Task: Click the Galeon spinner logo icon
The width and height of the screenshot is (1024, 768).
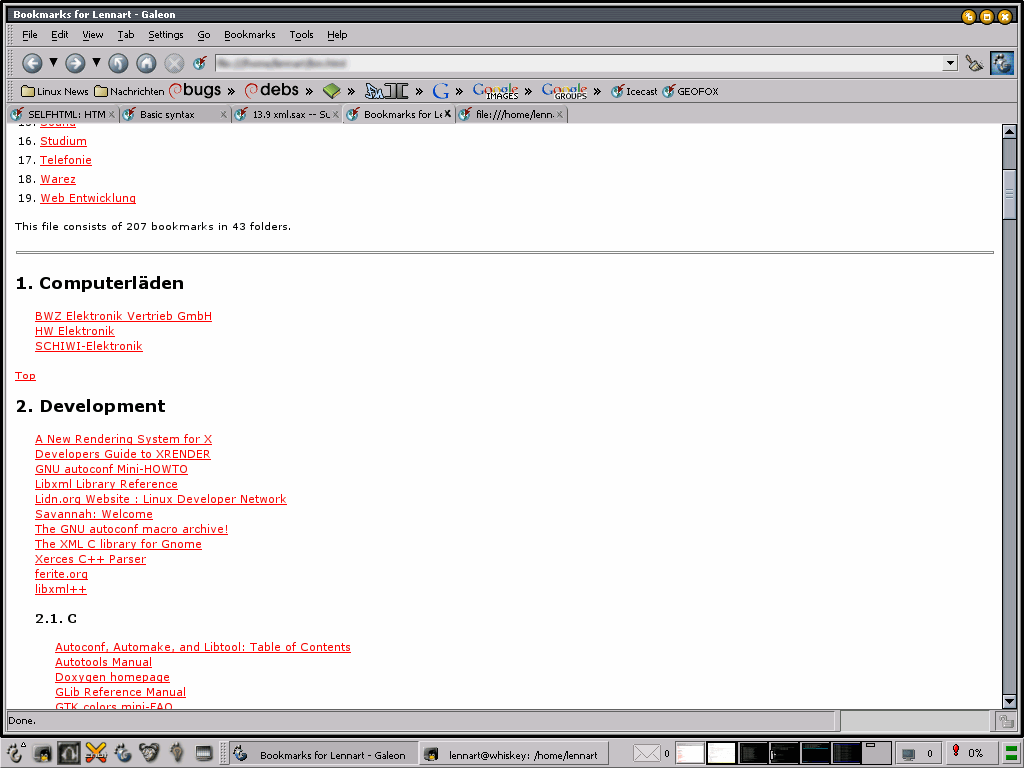Action: tap(1002, 63)
